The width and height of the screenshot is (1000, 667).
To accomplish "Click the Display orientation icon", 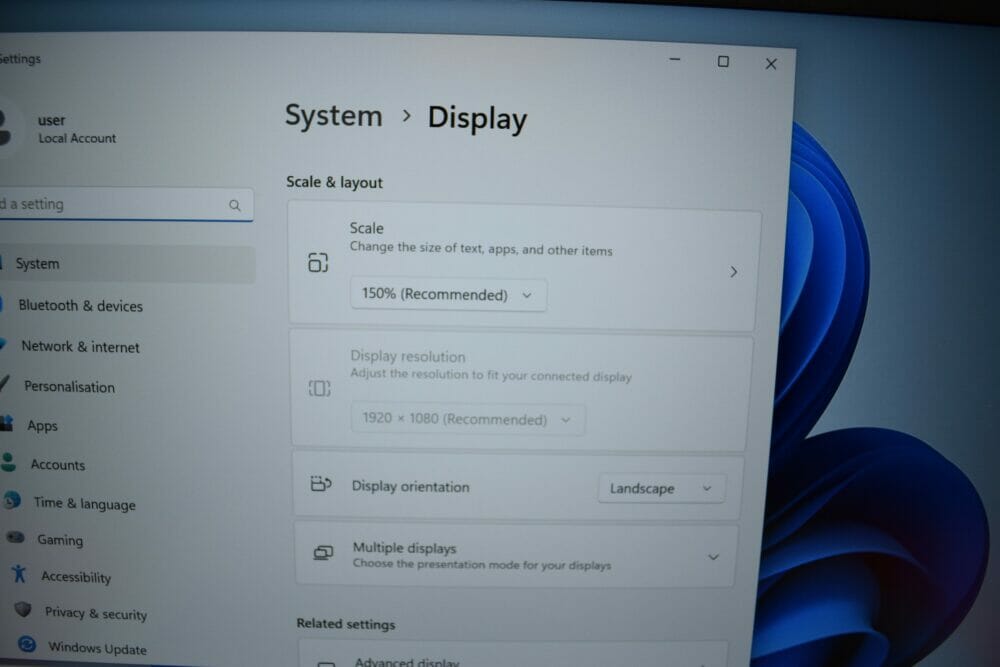I will tap(321, 484).
